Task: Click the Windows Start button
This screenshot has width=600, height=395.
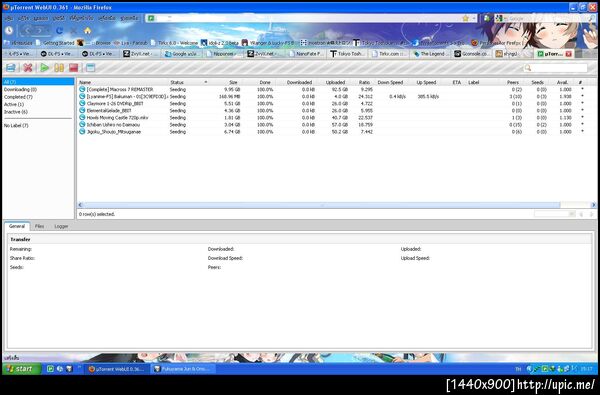Action: [22, 369]
